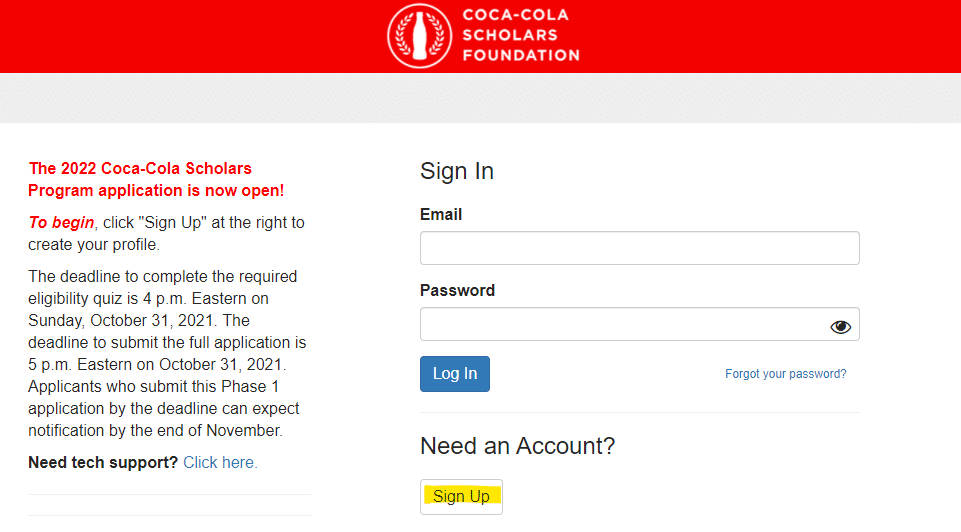The width and height of the screenshot is (961, 532).
Task: Click the bold Need tech support? text
Action: click(x=103, y=463)
